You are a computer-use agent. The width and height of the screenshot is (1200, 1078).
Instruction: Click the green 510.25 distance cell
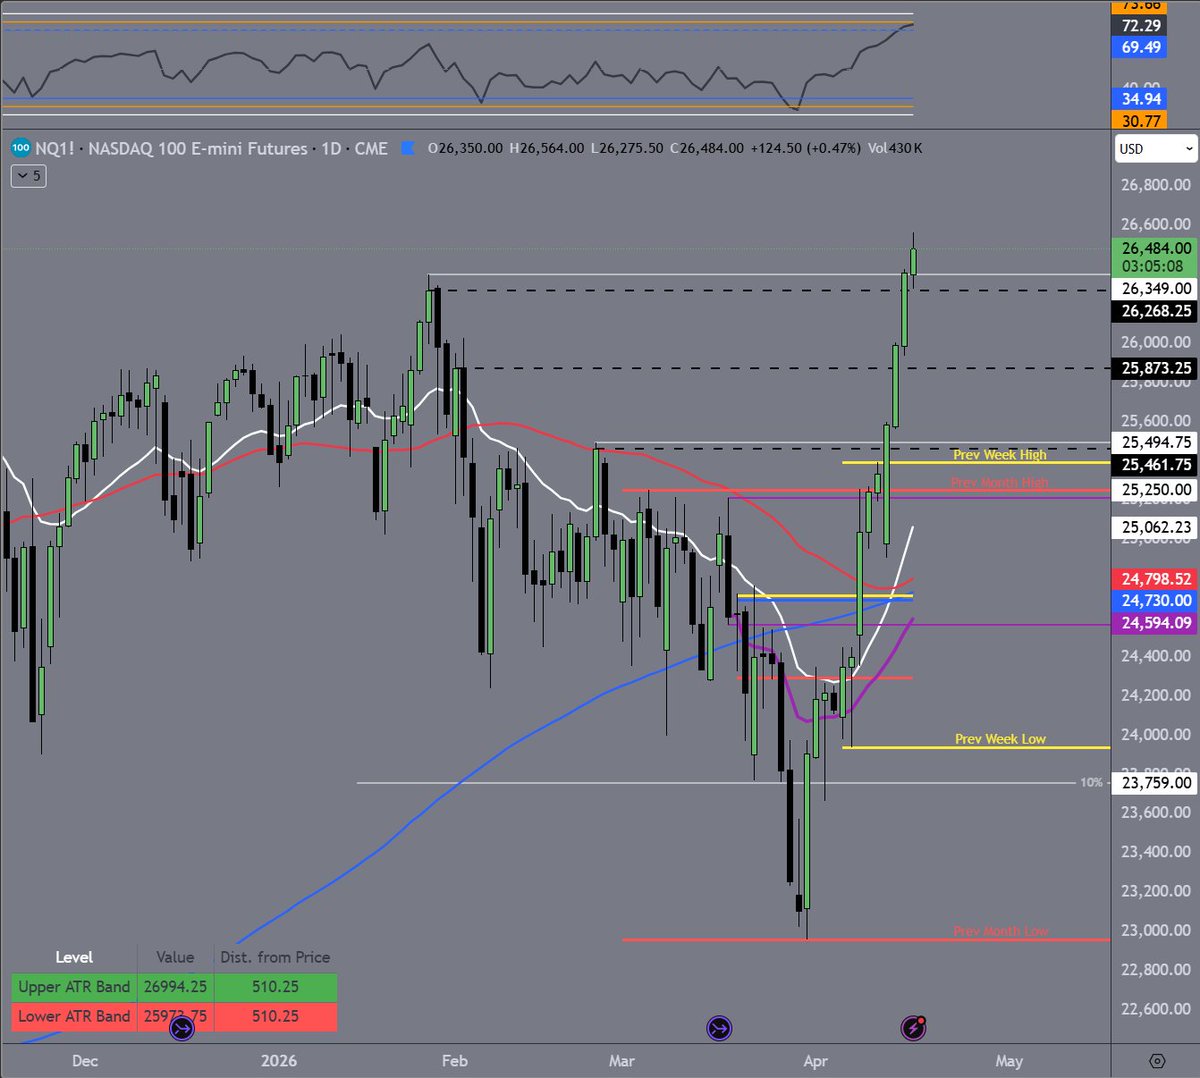point(275,987)
